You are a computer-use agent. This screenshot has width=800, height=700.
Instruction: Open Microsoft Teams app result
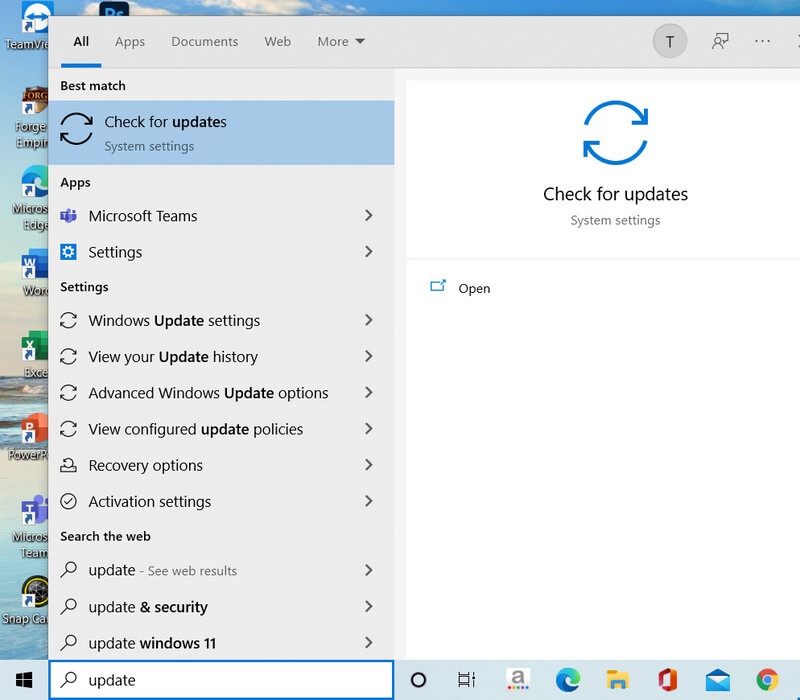pos(221,216)
